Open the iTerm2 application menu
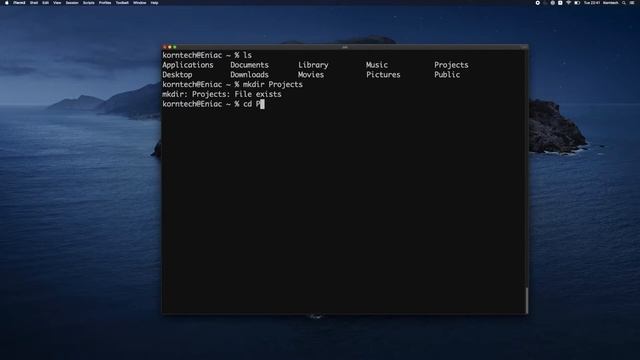The width and height of the screenshot is (640, 360). coord(19,3)
